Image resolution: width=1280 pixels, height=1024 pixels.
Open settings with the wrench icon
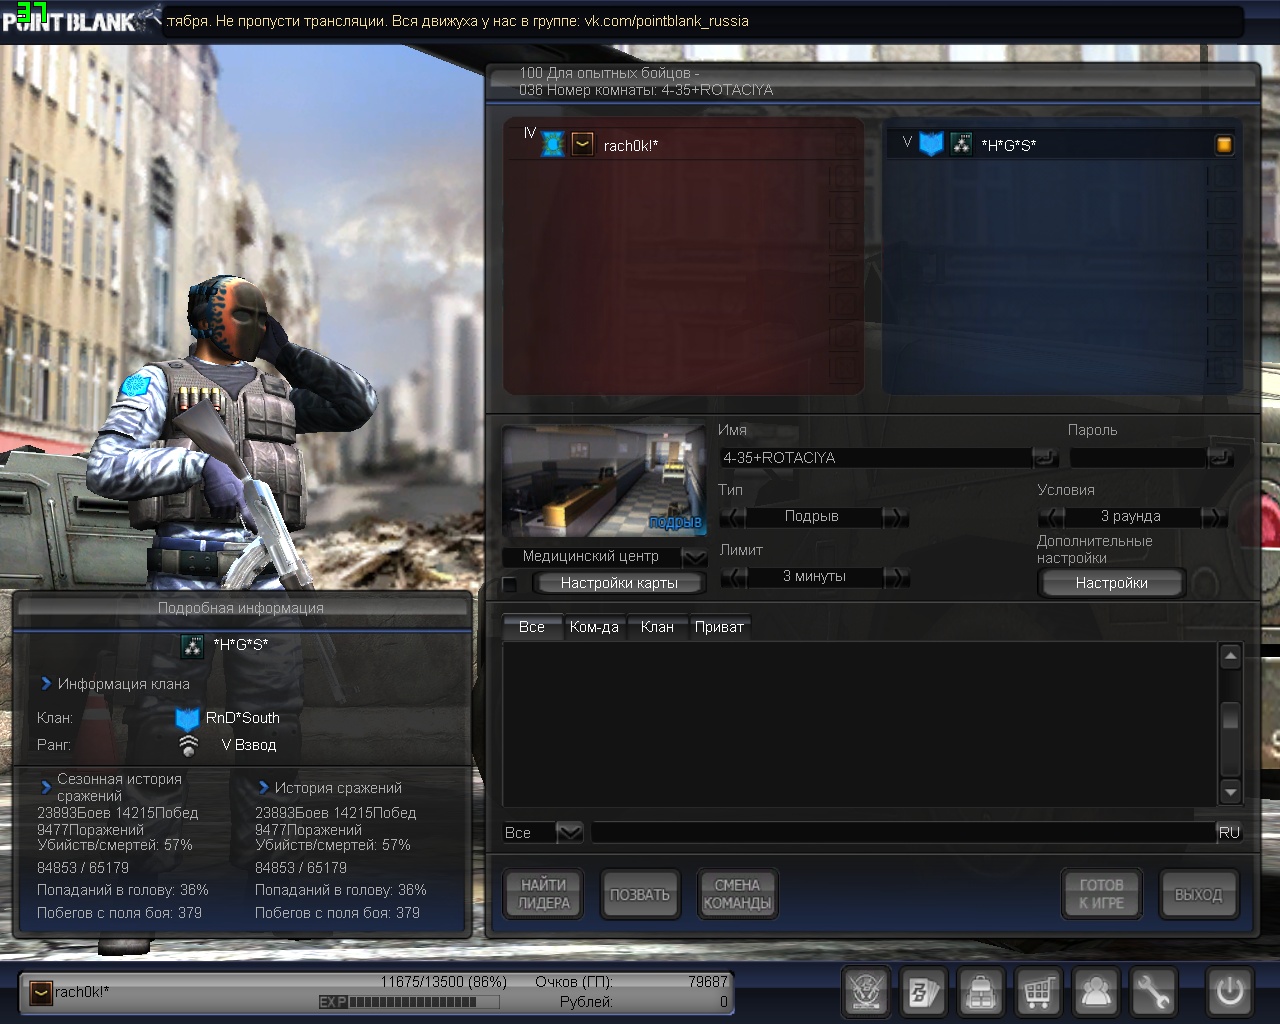[1153, 992]
